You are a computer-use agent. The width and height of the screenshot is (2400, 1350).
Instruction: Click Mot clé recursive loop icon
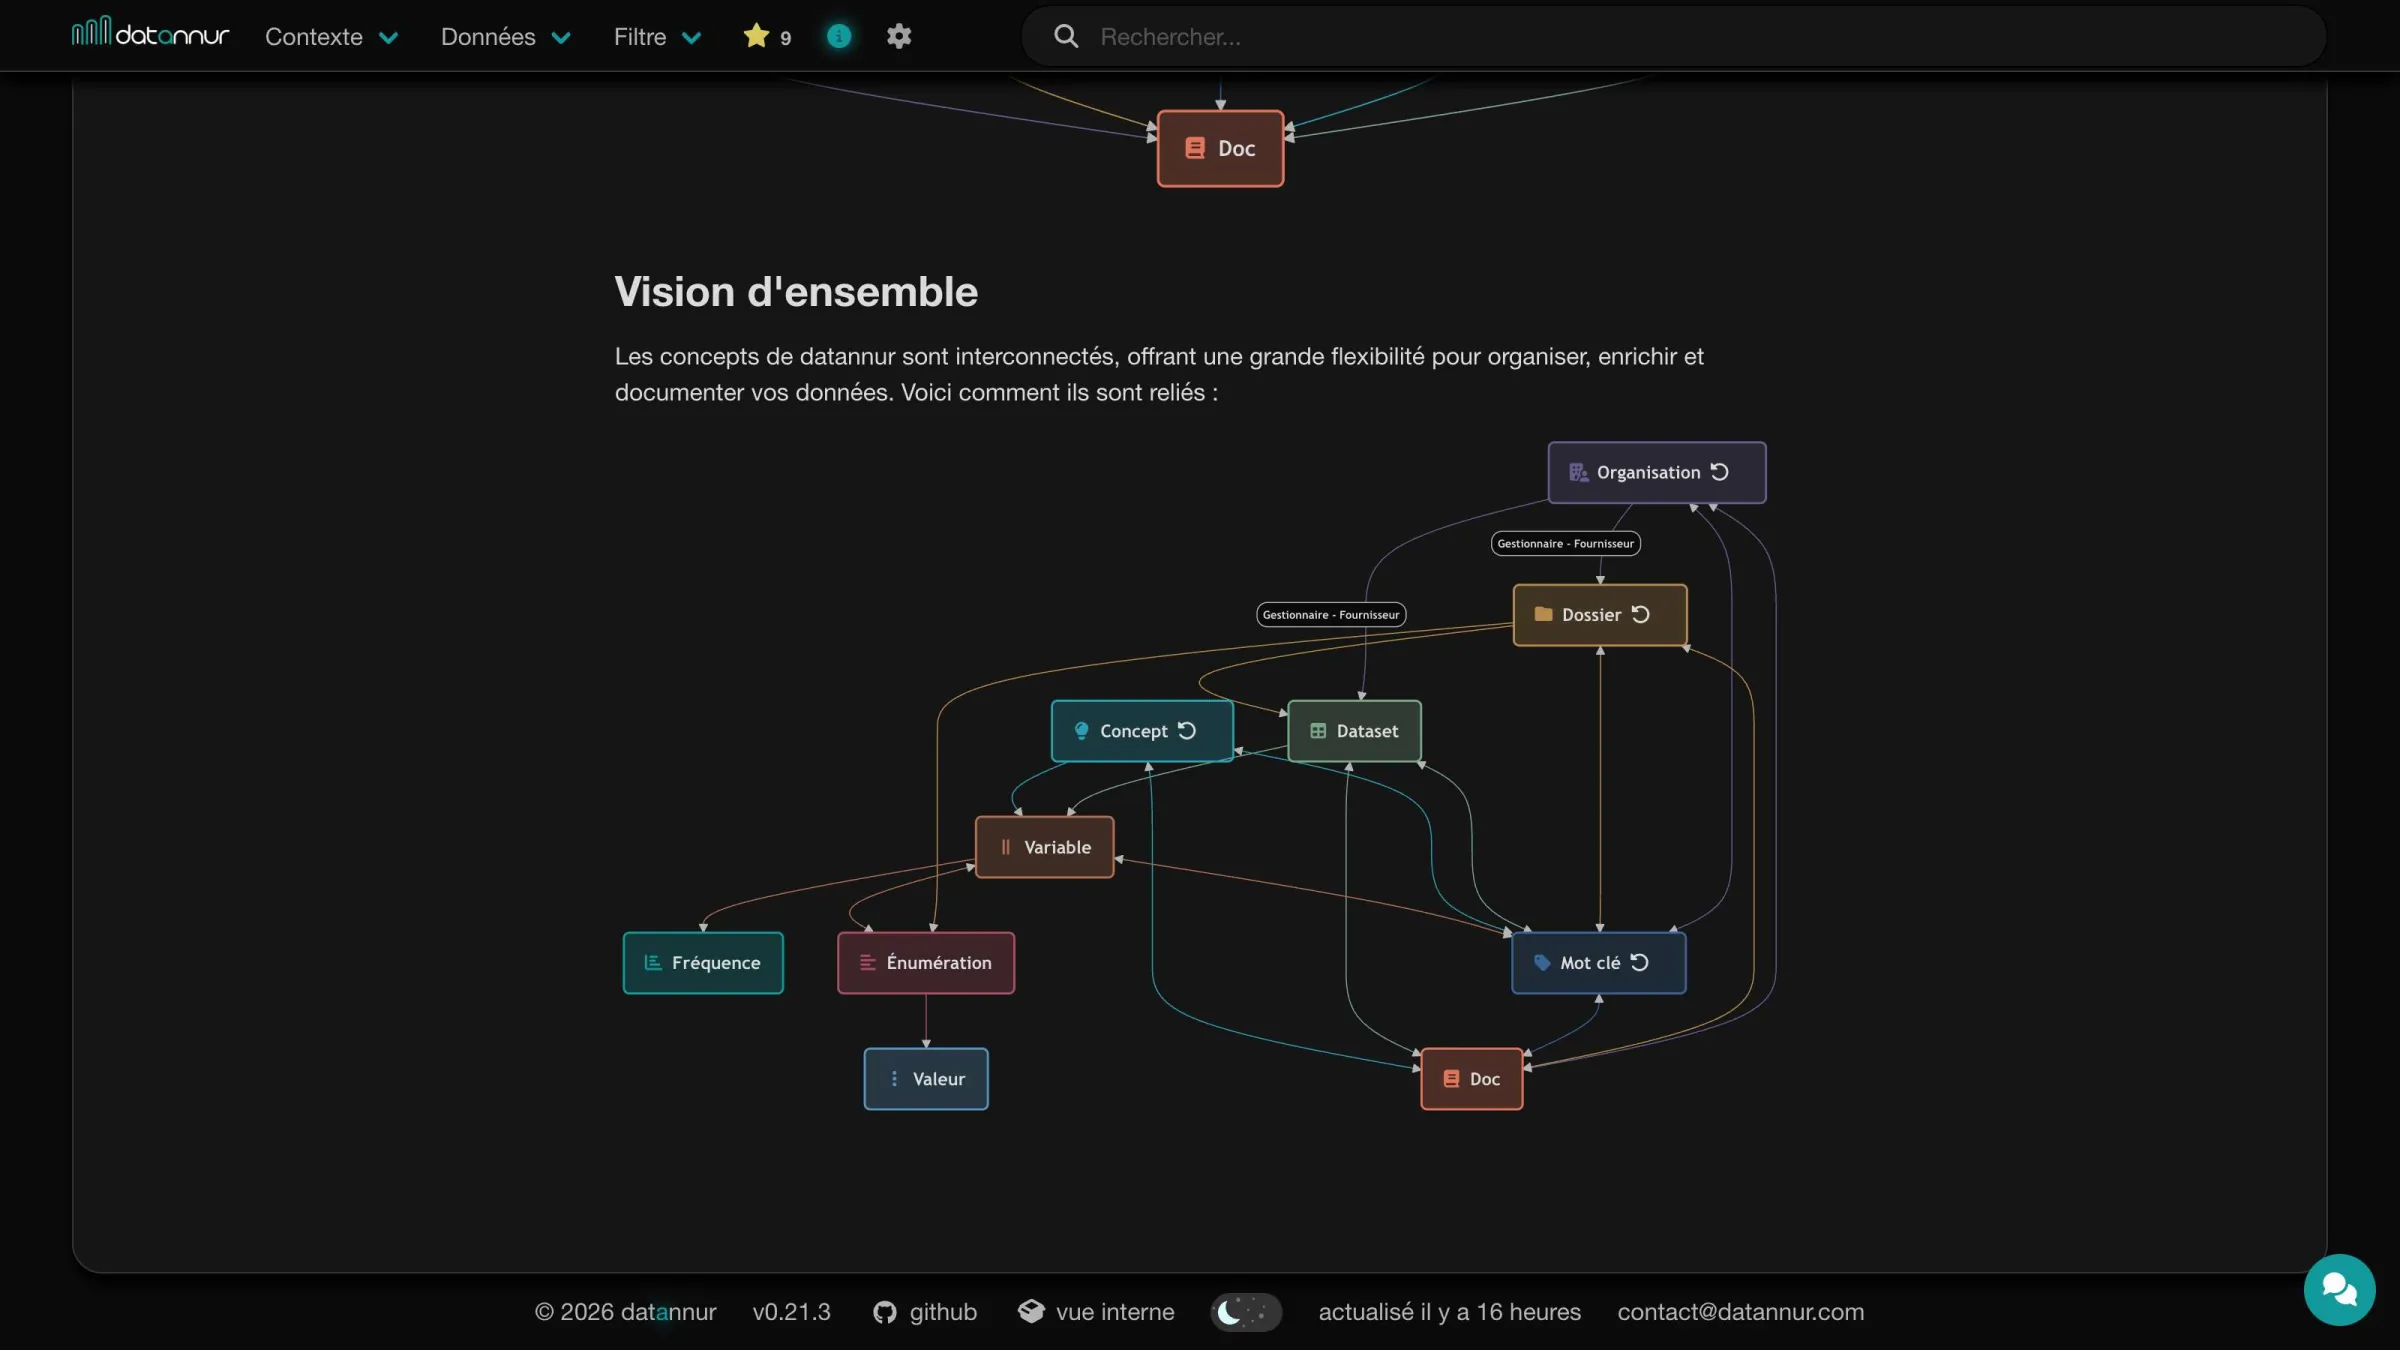[x=1639, y=962]
